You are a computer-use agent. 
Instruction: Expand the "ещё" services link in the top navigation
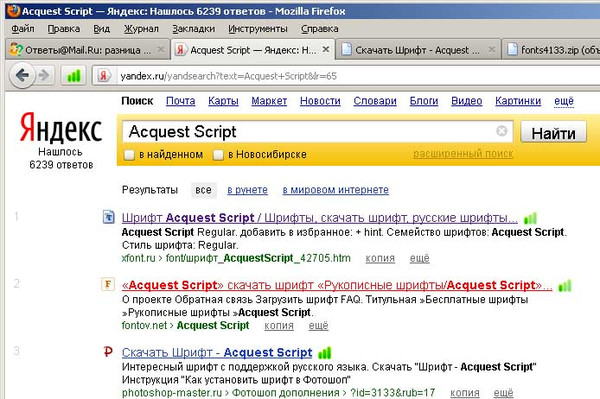click(564, 101)
